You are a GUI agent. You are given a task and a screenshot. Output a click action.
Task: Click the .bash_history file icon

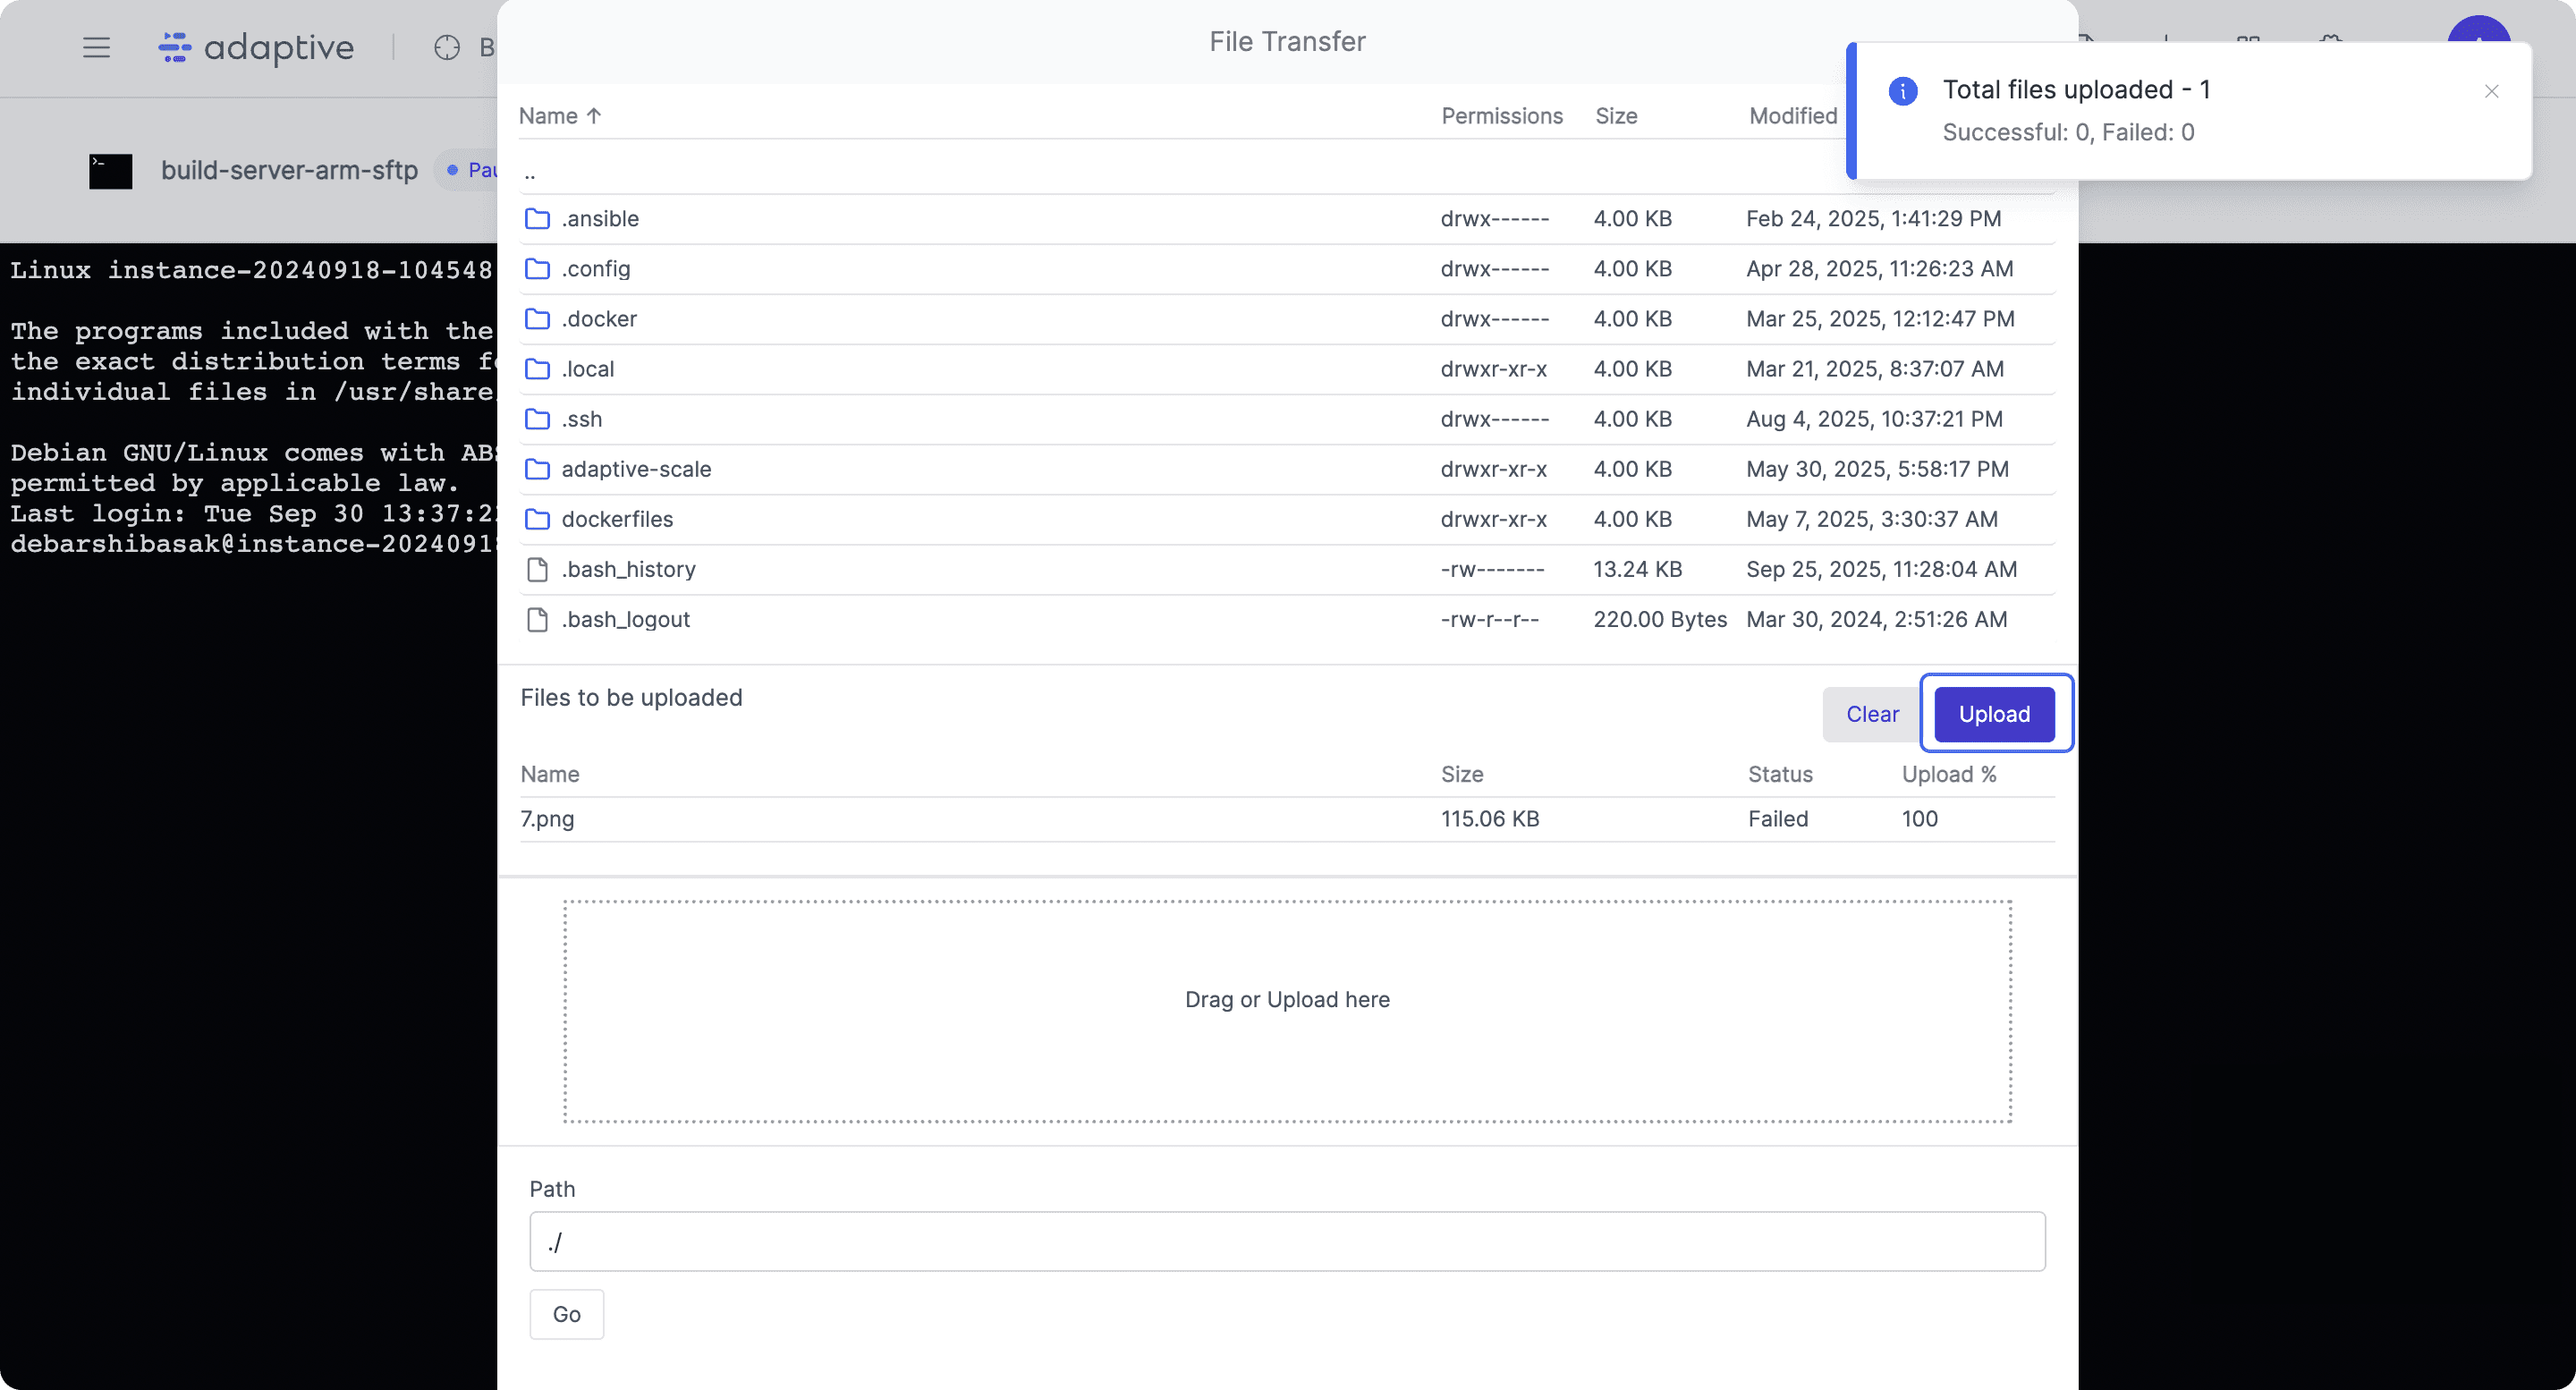tap(537, 569)
